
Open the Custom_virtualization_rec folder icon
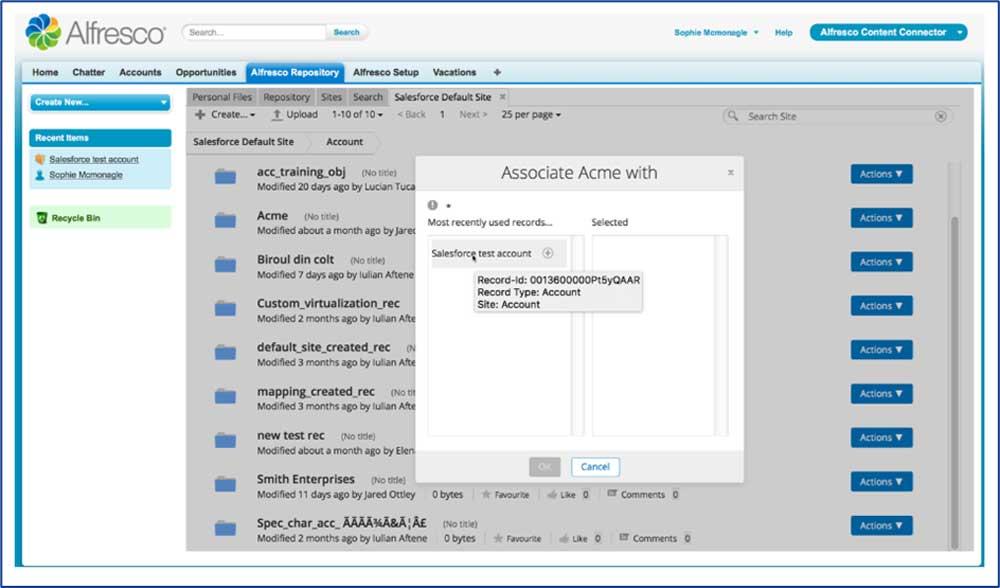point(225,309)
